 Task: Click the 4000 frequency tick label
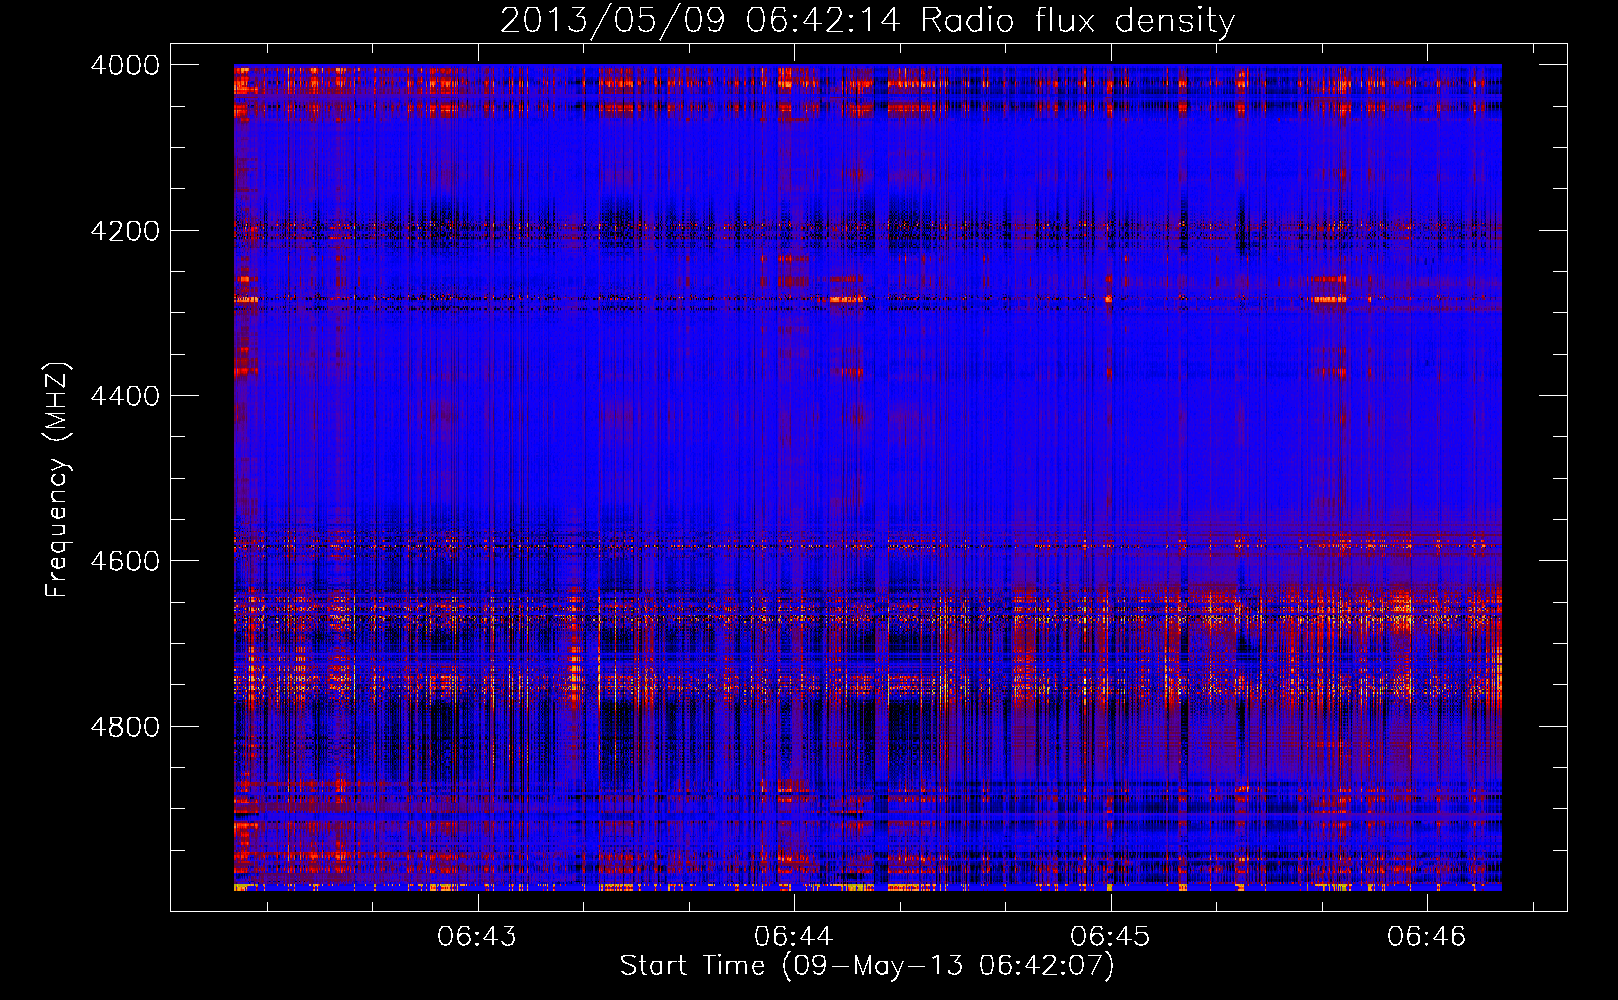point(125,65)
